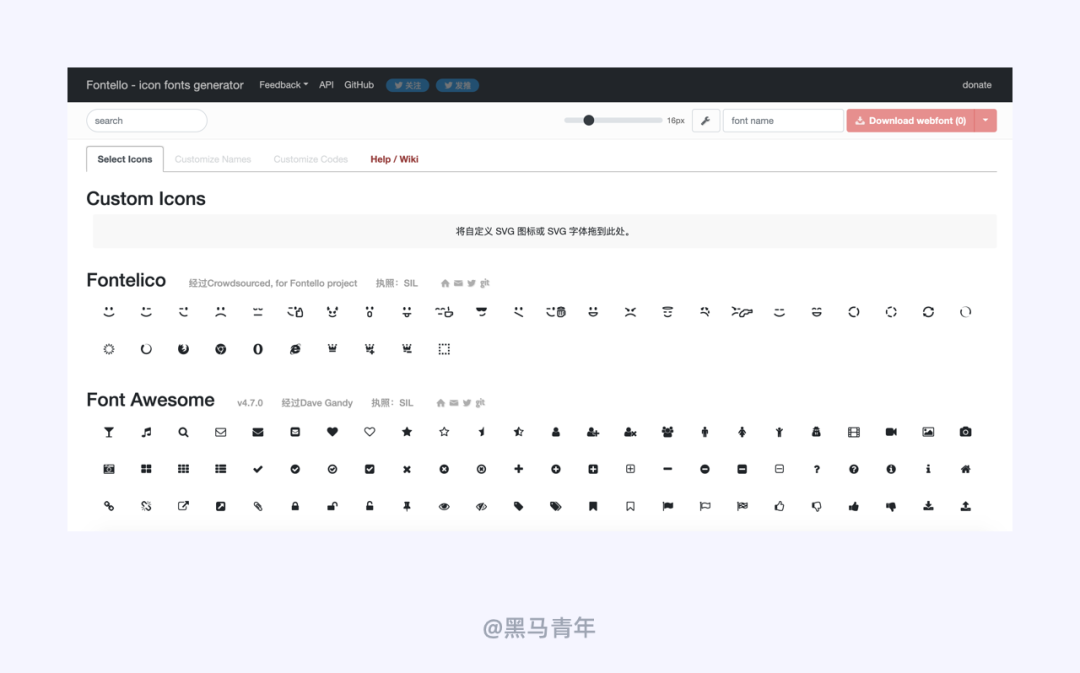This screenshot has height=673, width=1080.
Task: Open Fontelico's home page icon link
Action: (x=445, y=283)
